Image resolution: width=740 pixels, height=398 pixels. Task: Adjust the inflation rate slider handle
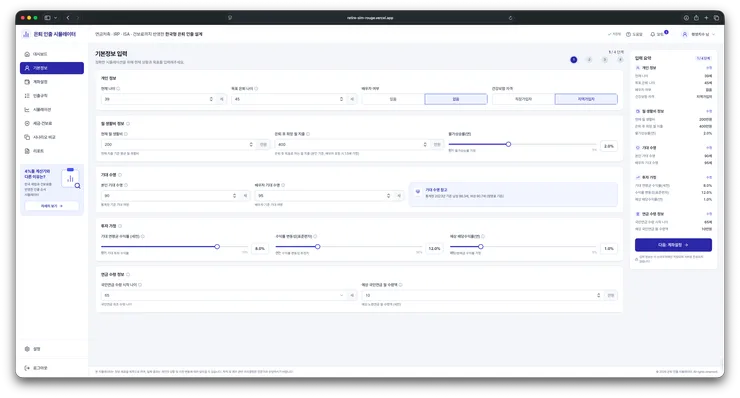[x=508, y=144]
